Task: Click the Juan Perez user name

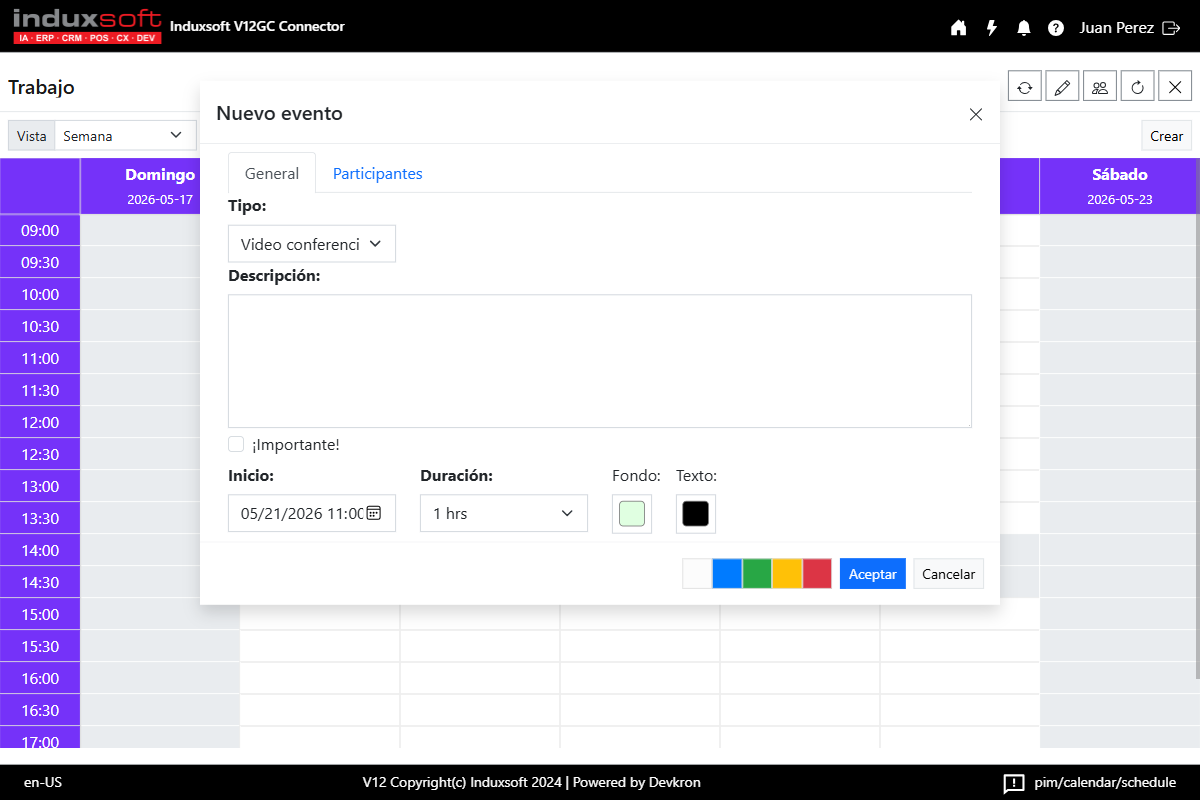Action: pyautogui.click(x=1117, y=28)
